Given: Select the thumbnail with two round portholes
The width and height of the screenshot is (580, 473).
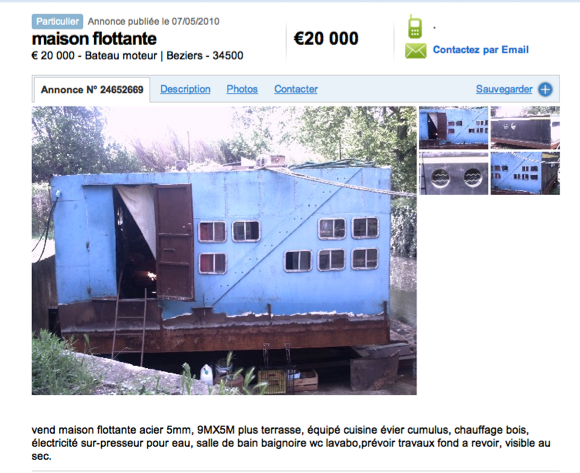Looking at the screenshot, I should 453,173.
